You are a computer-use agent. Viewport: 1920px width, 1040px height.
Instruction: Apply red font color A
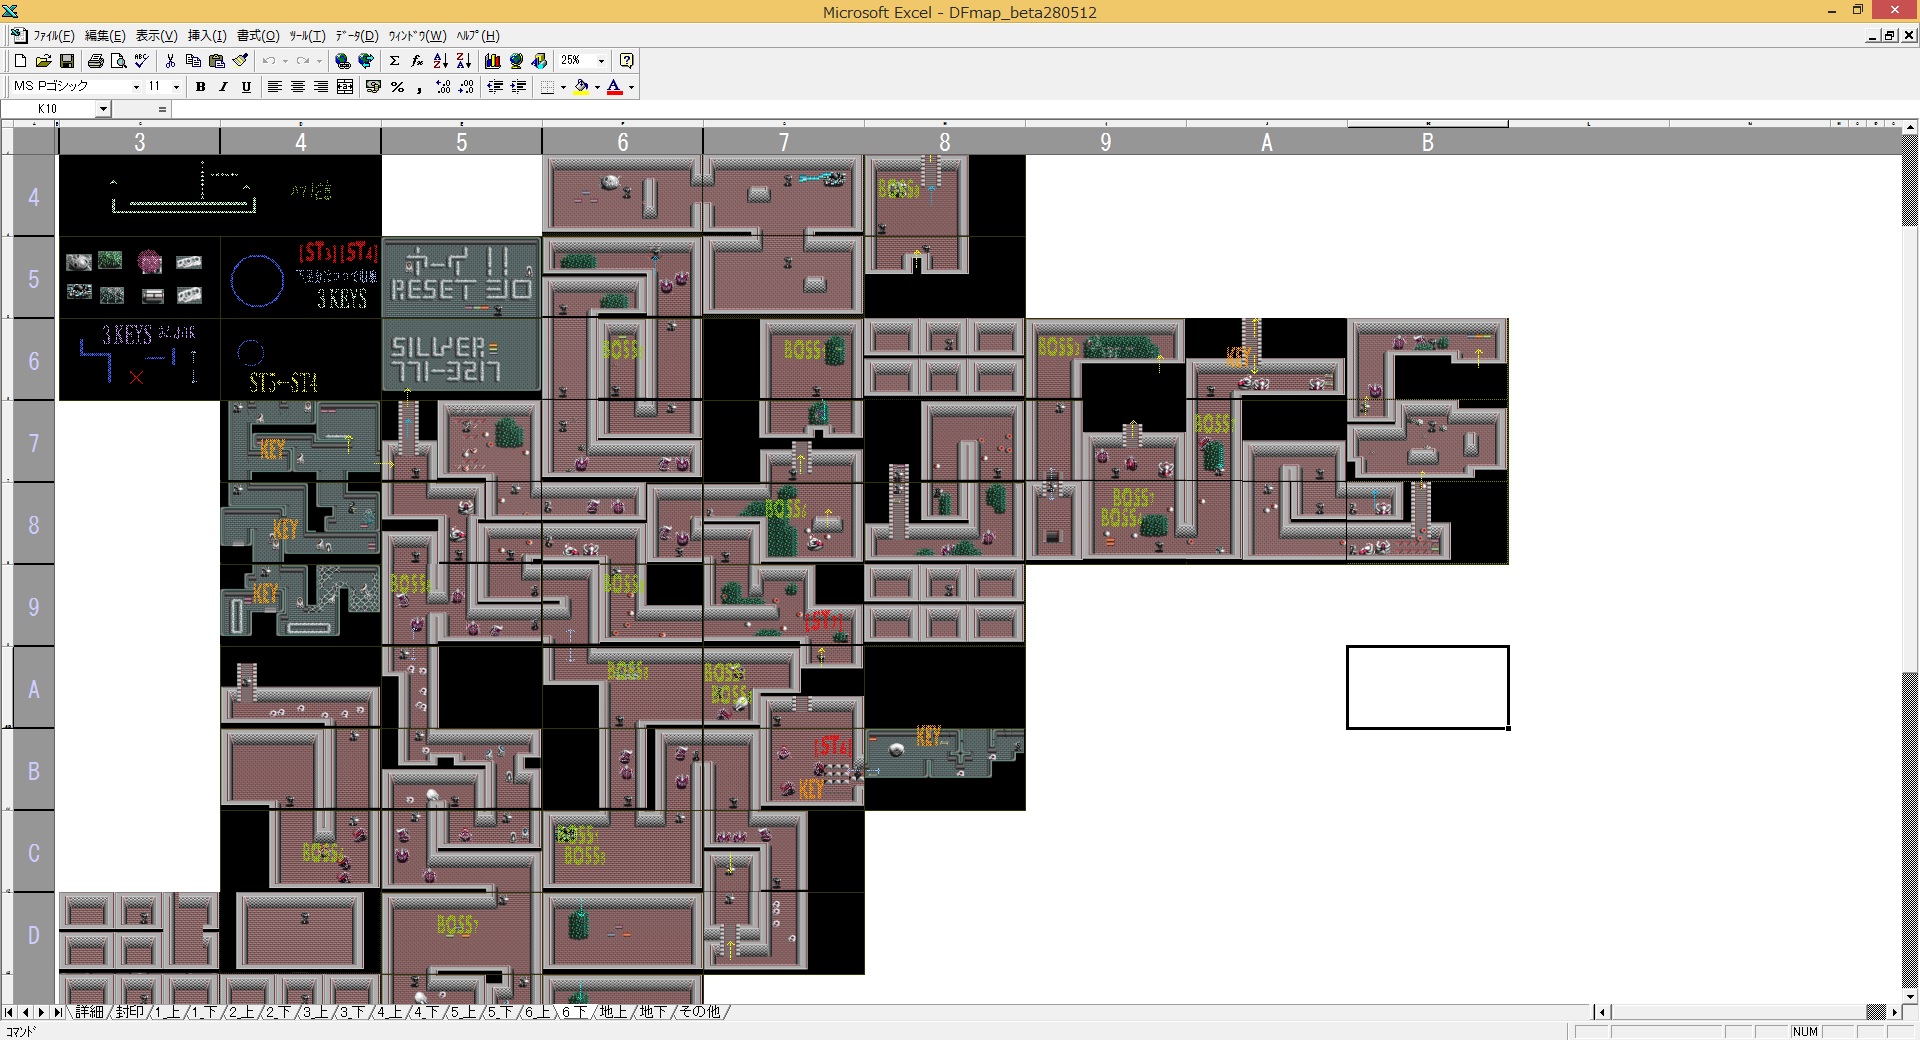(x=615, y=87)
